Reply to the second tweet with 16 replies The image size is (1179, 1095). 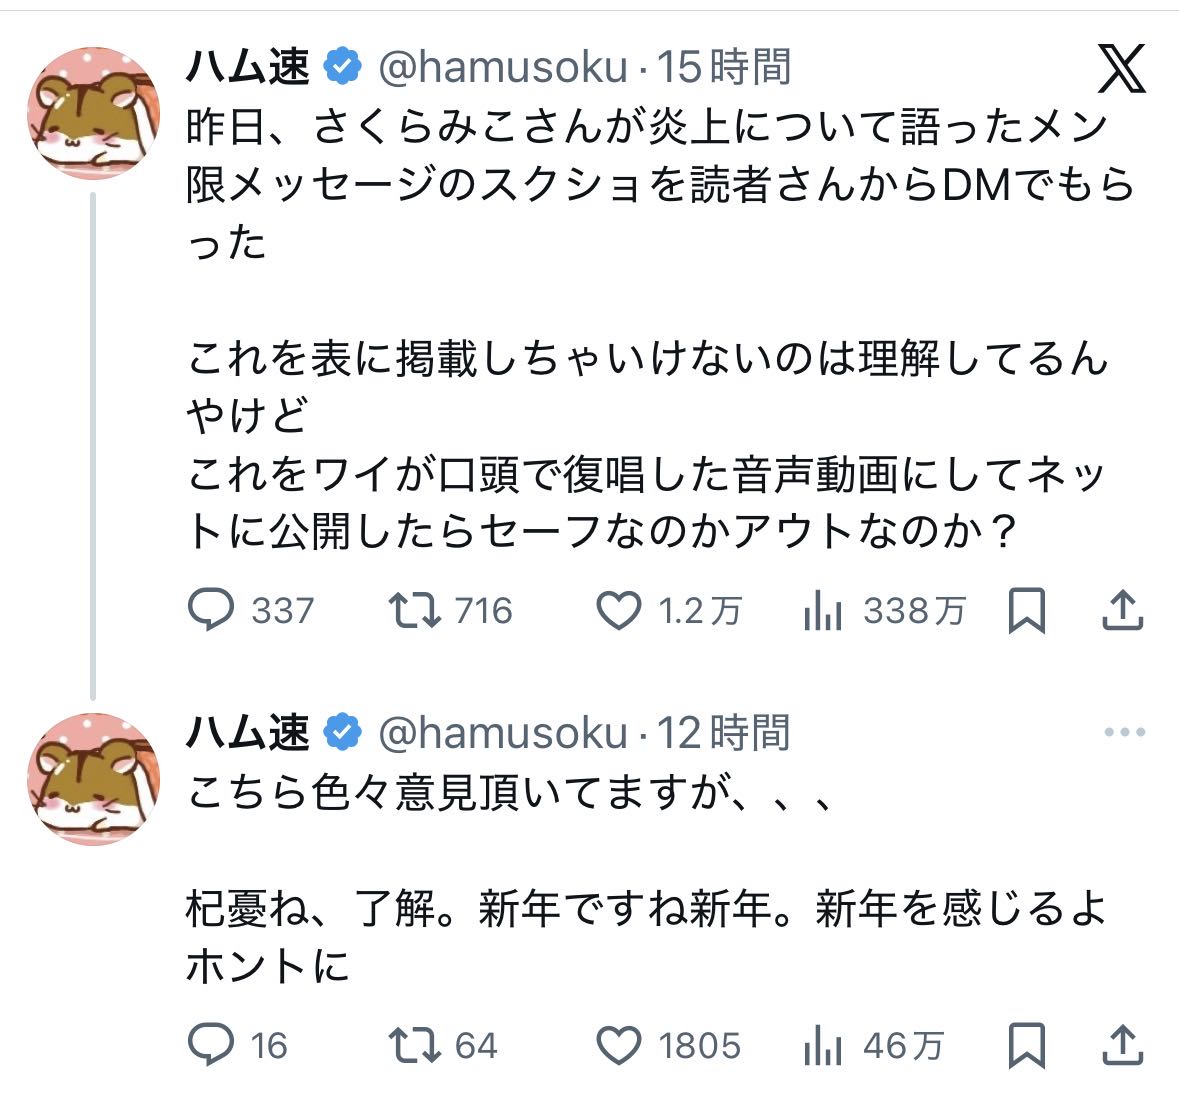click(x=212, y=1046)
